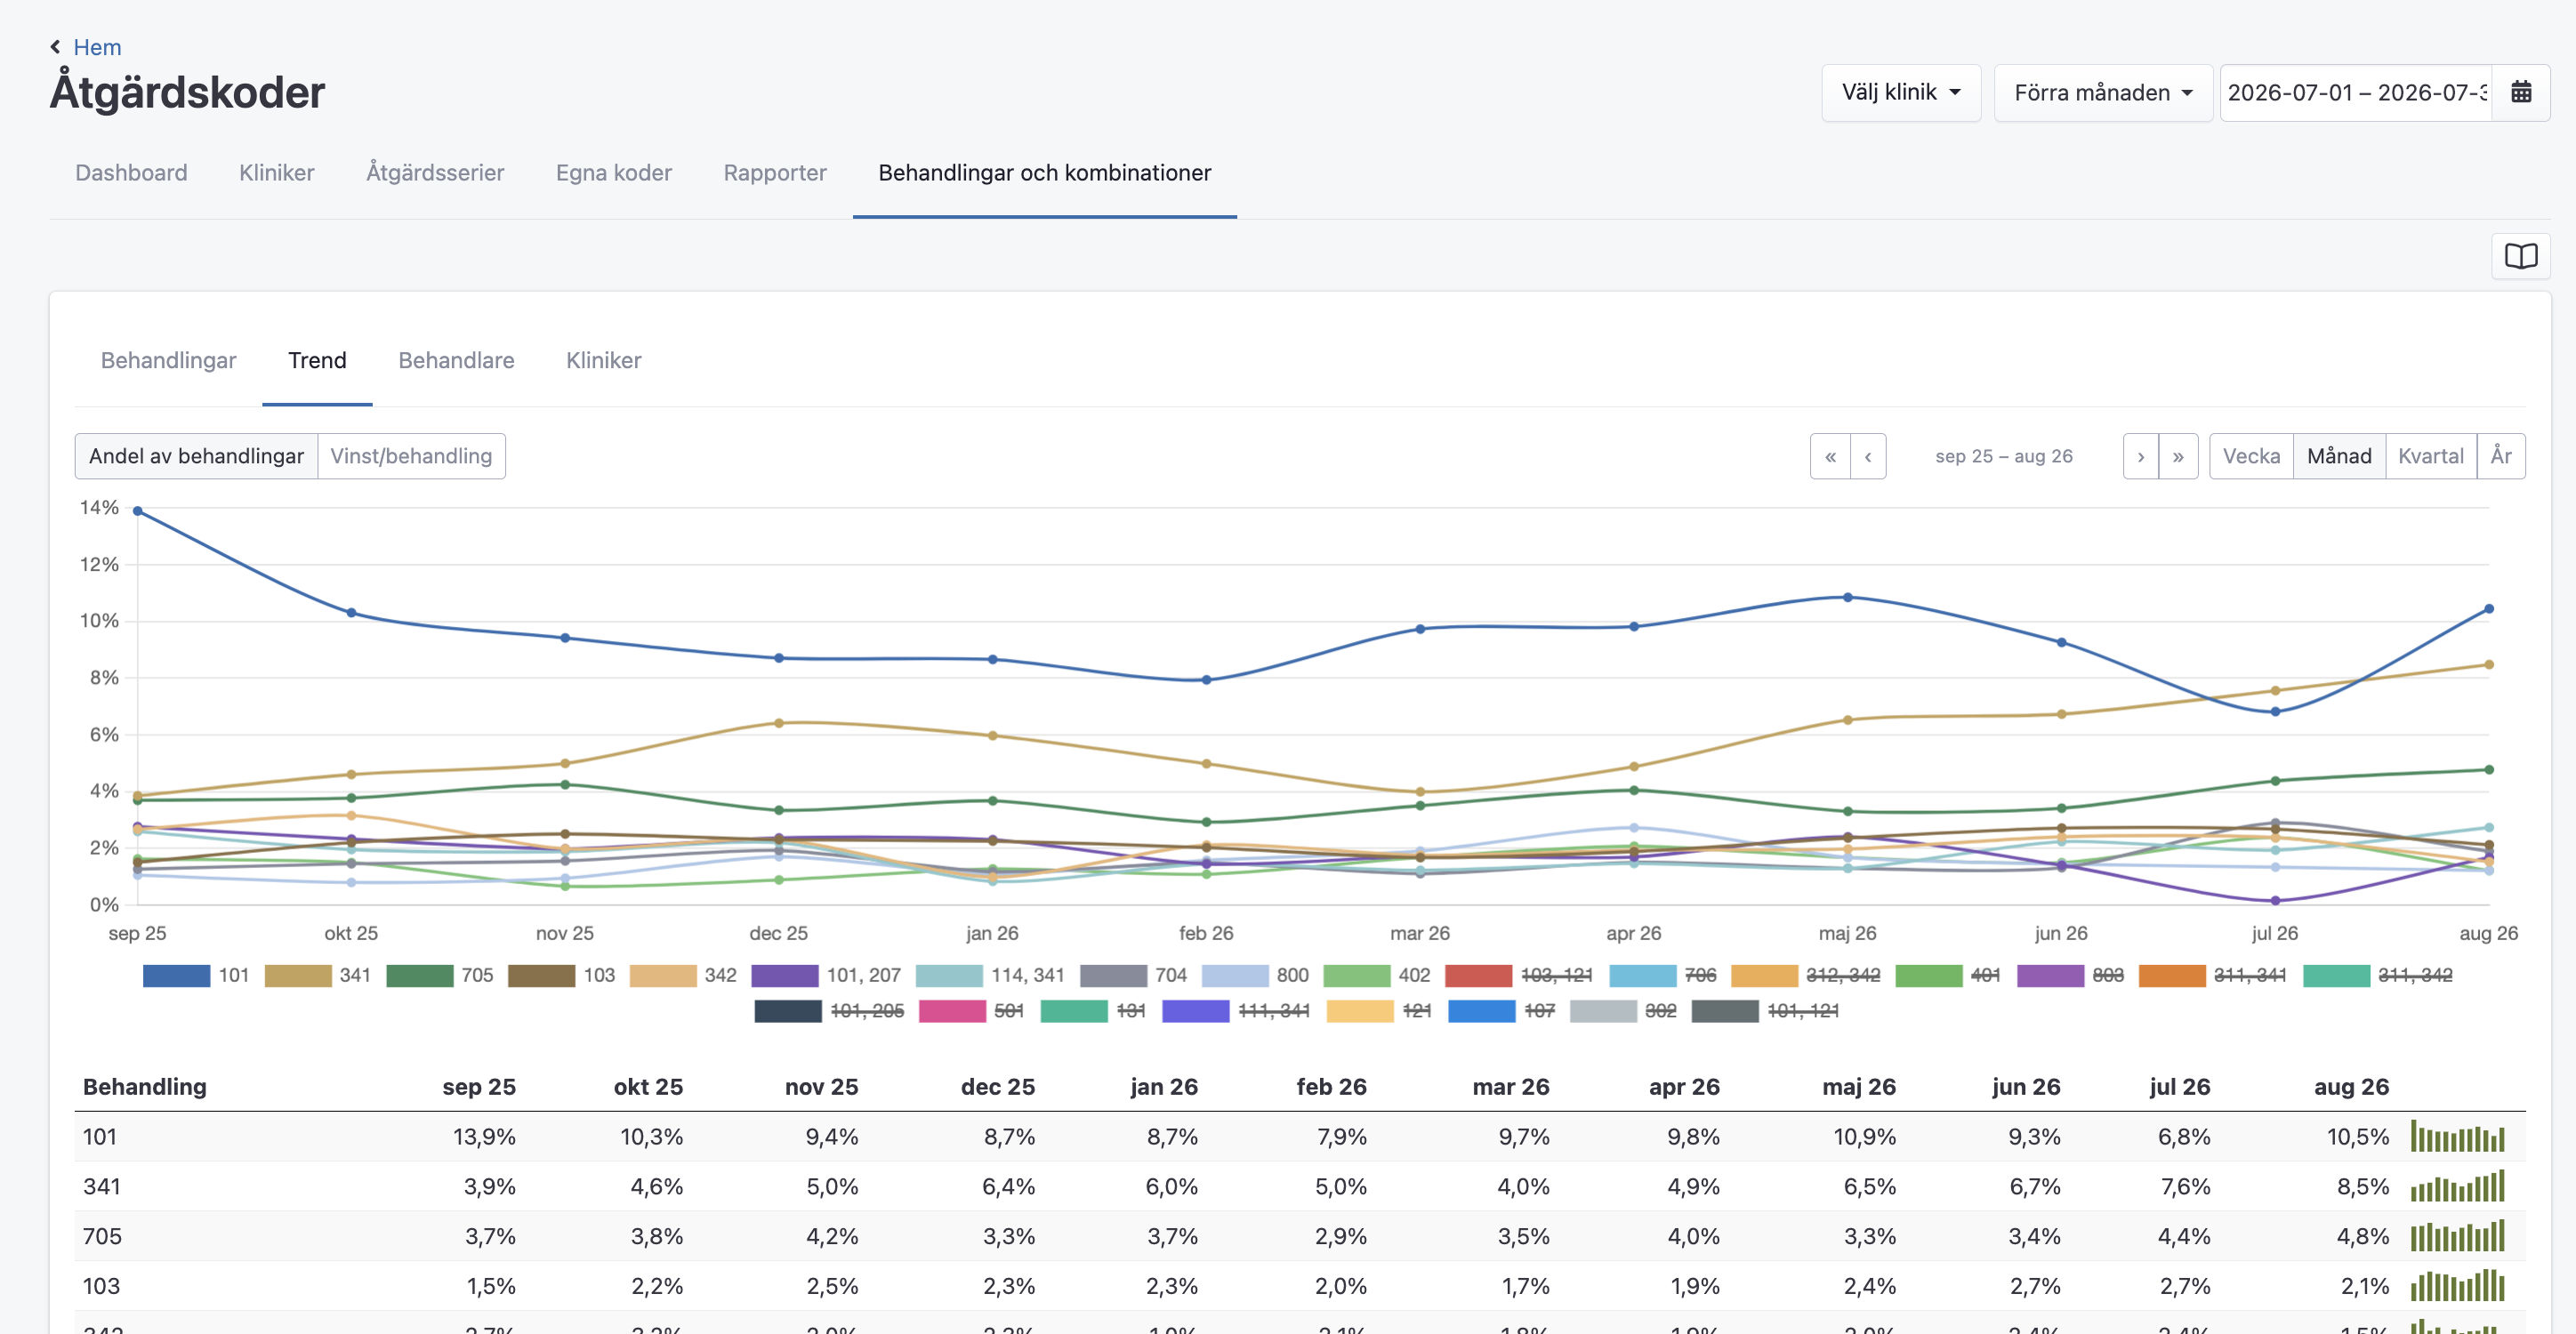Show the struck-through 103, 121 legend series

tap(1519, 975)
